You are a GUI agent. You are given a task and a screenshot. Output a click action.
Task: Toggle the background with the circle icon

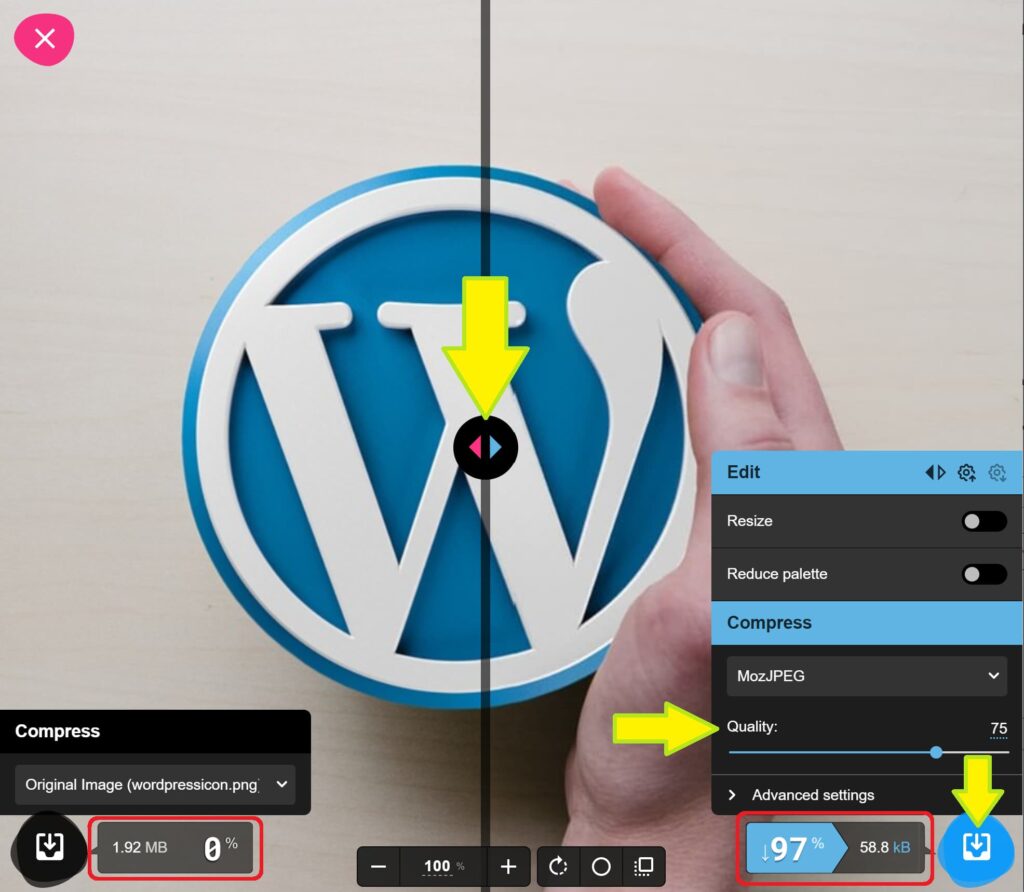click(x=601, y=867)
